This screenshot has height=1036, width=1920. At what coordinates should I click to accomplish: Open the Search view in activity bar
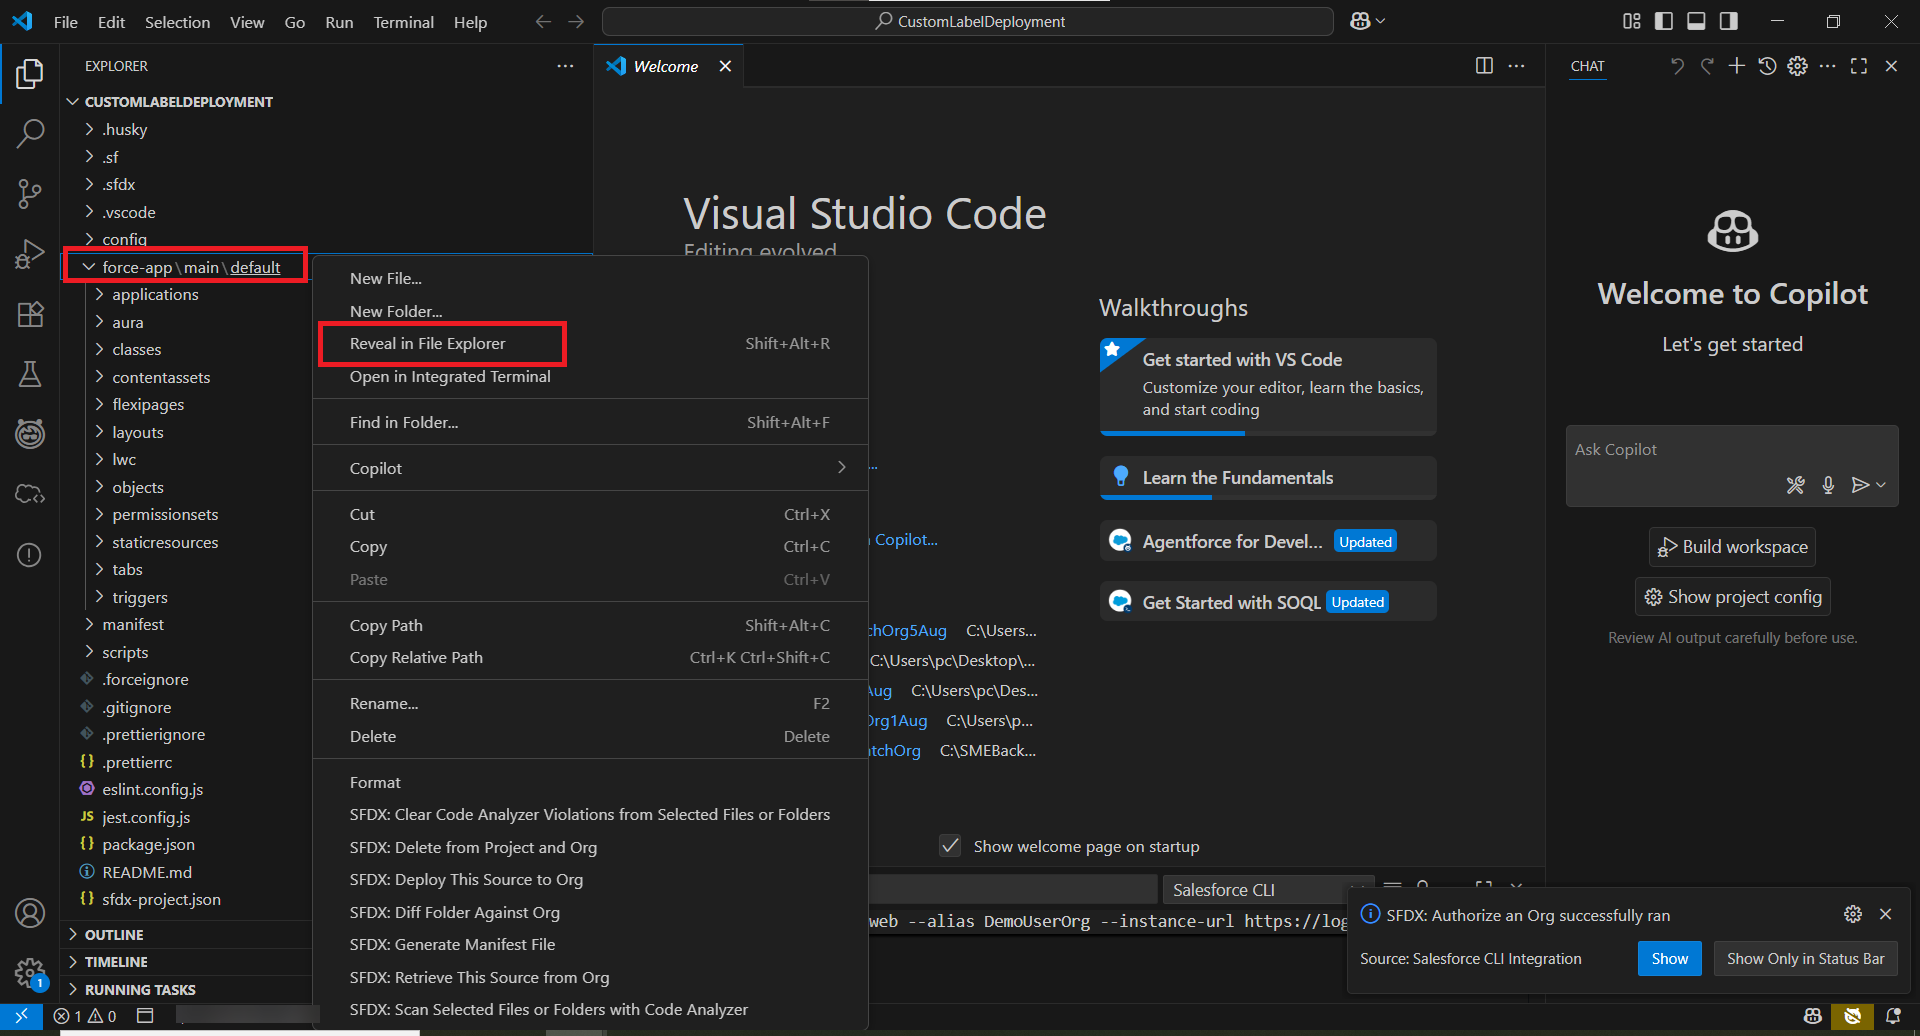click(30, 133)
